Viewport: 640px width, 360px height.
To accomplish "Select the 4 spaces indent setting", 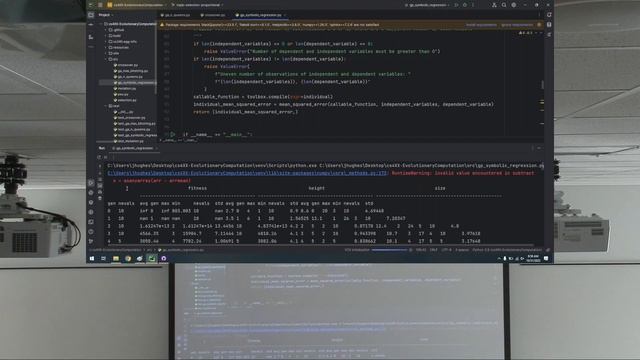I will (462, 250).
